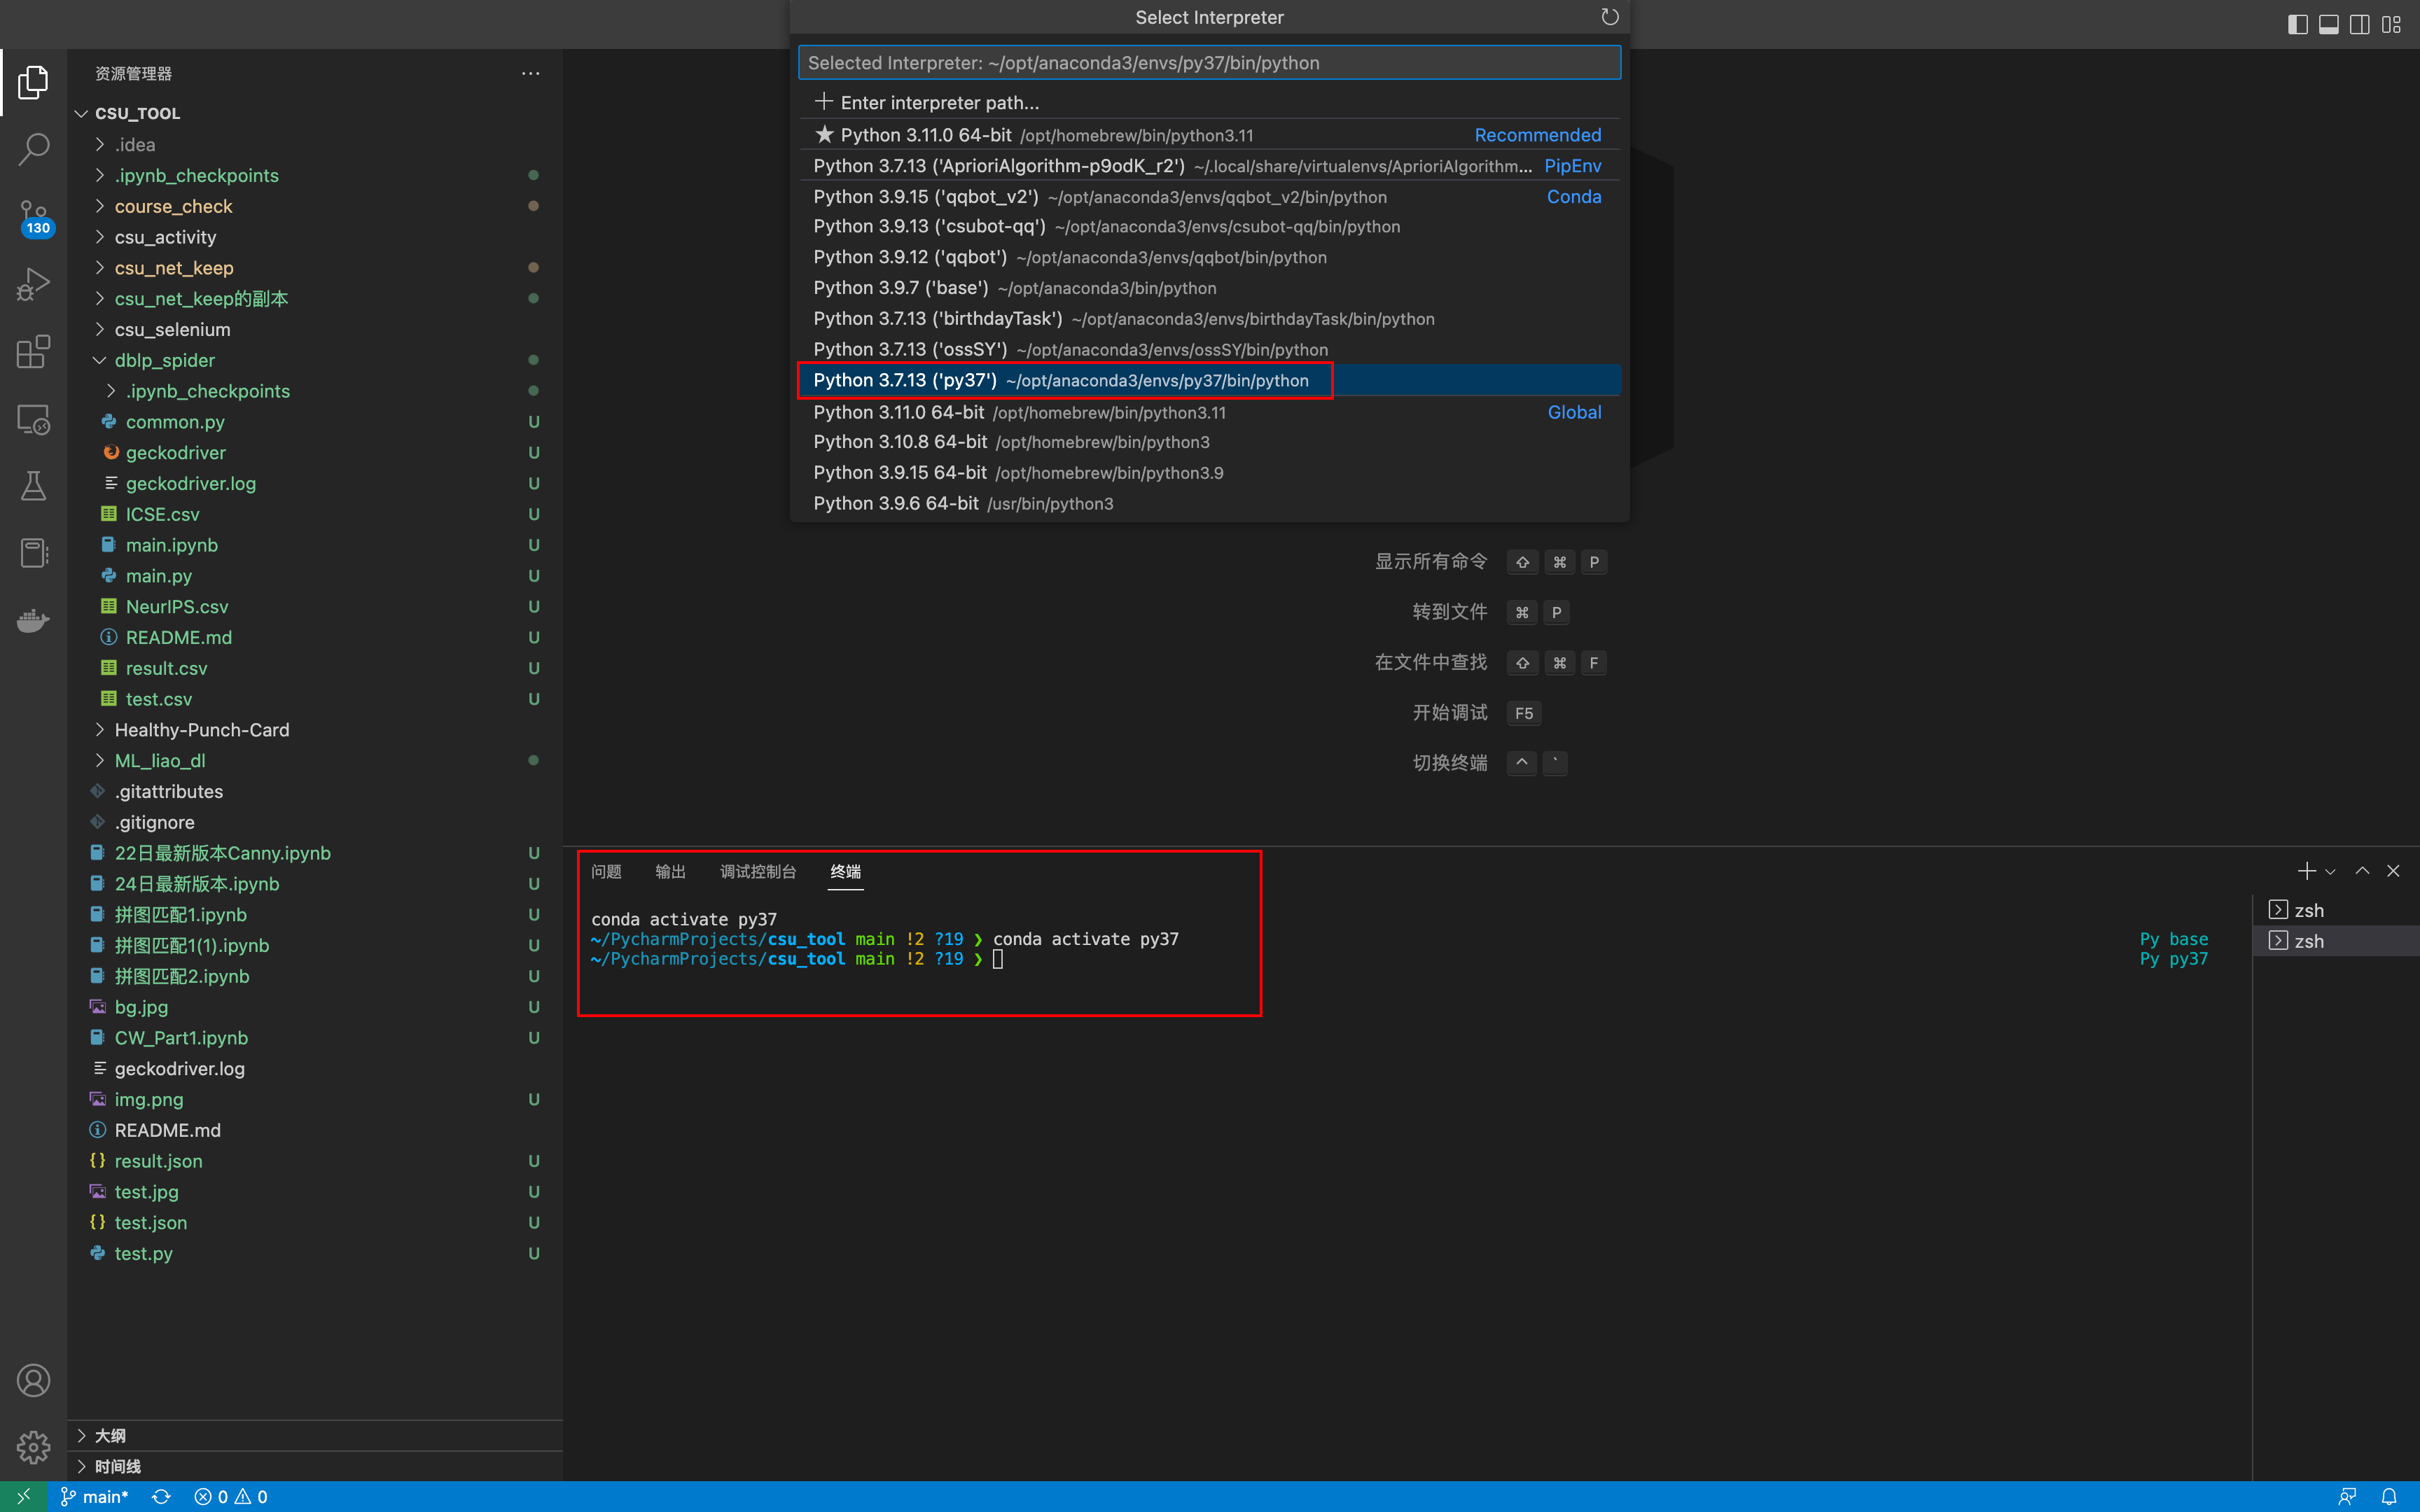Refresh the interpreter list
2420x1512 pixels.
click(x=1609, y=17)
